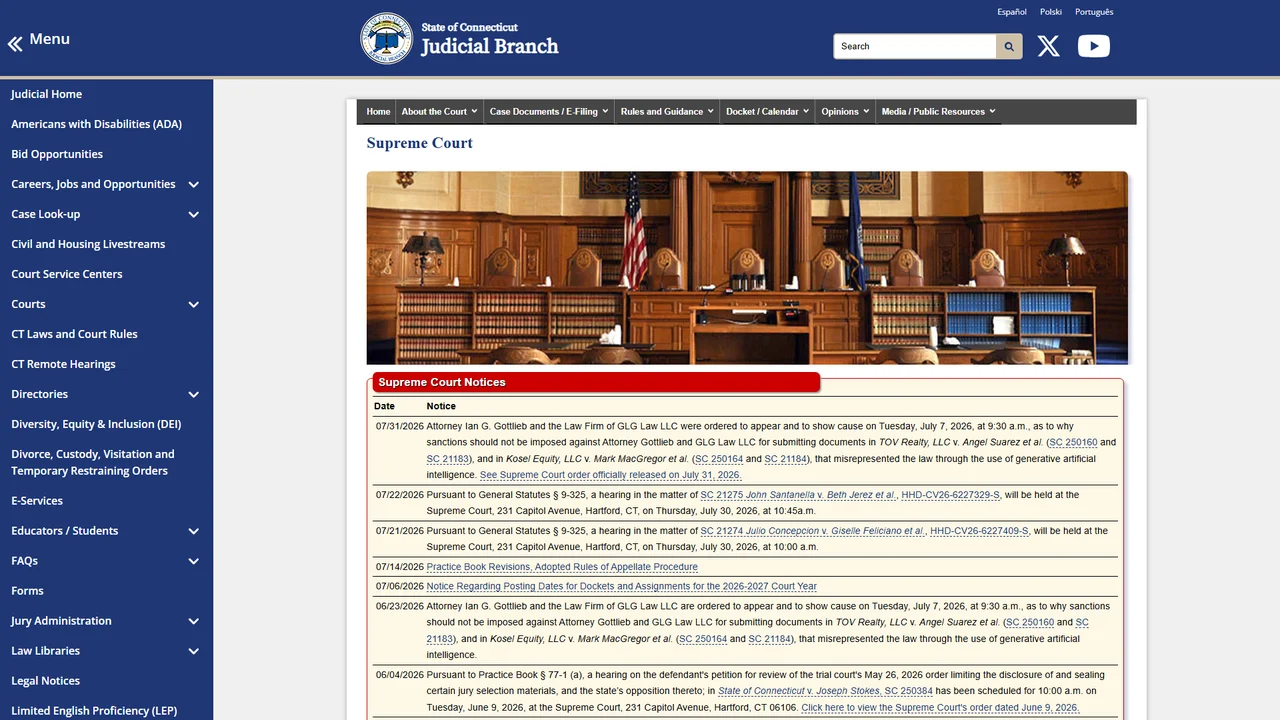
Task: Open CT Remote Hearings link
Action: [x=63, y=364]
